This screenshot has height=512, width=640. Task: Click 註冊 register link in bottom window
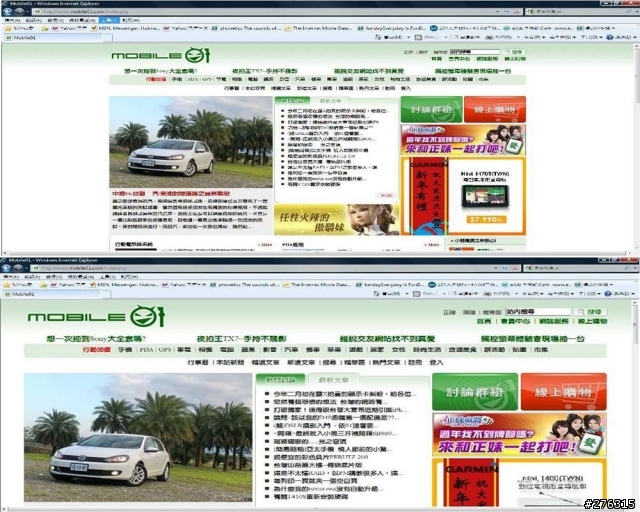pyautogui.click(x=415, y=363)
